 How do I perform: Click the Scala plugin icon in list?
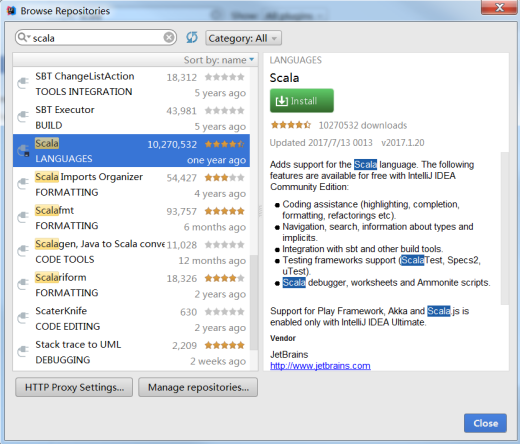[23, 150]
